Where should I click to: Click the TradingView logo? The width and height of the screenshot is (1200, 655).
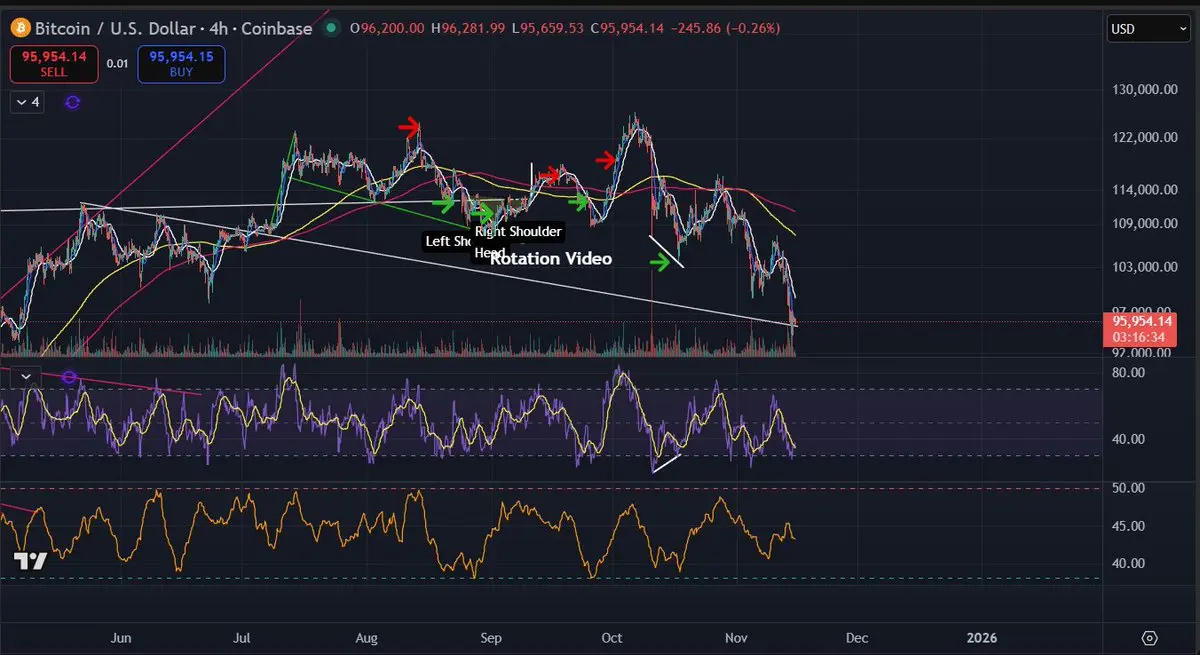click(31, 561)
